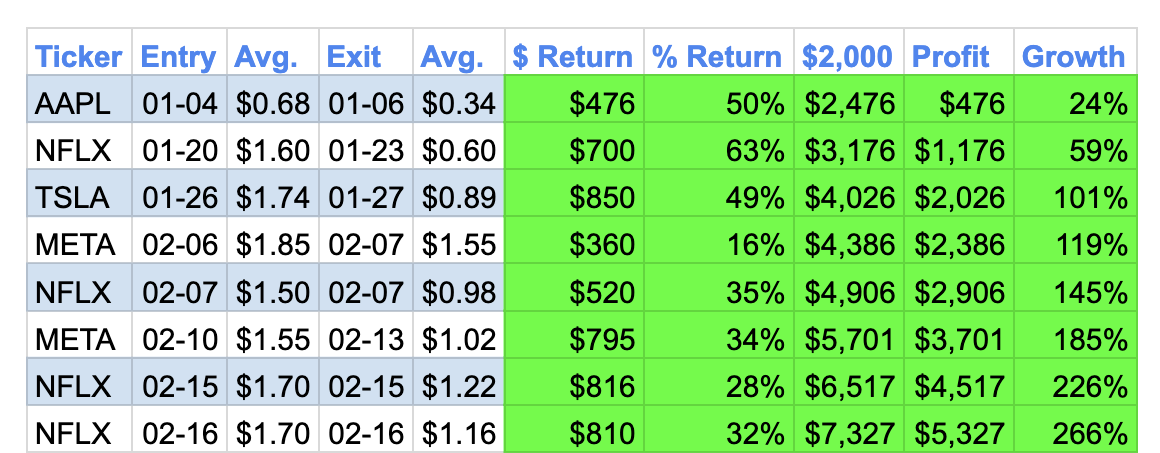Click the $5,327 profit cell
The height and width of the screenshot is (453, 1160).
(958, 434)
